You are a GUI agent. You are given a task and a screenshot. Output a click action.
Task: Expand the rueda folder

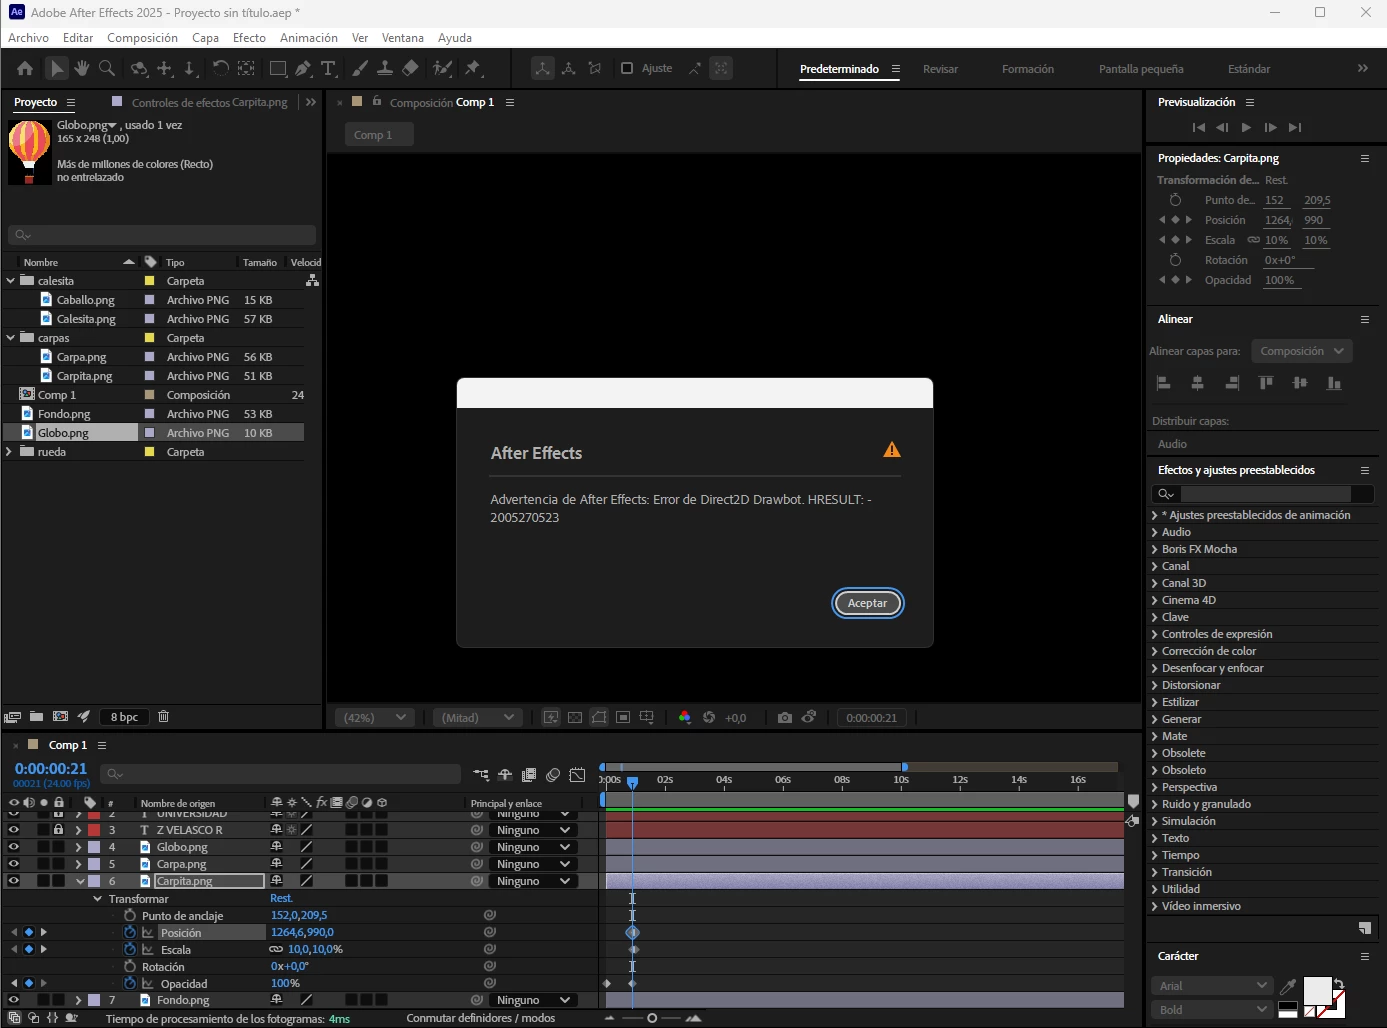tap(11, 452)
